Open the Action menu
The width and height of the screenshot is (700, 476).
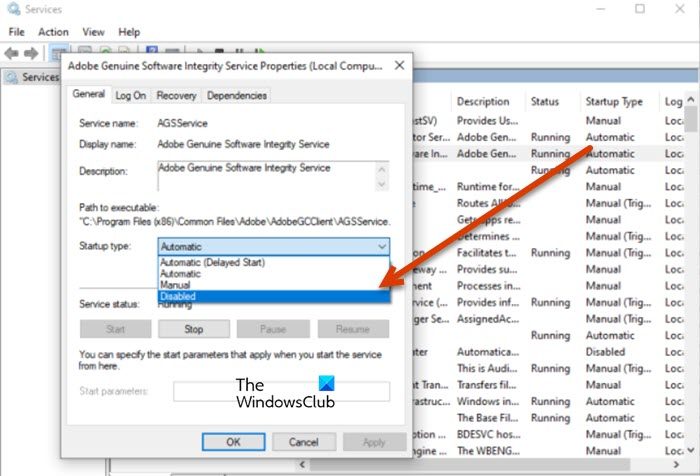tap(54, 32)
